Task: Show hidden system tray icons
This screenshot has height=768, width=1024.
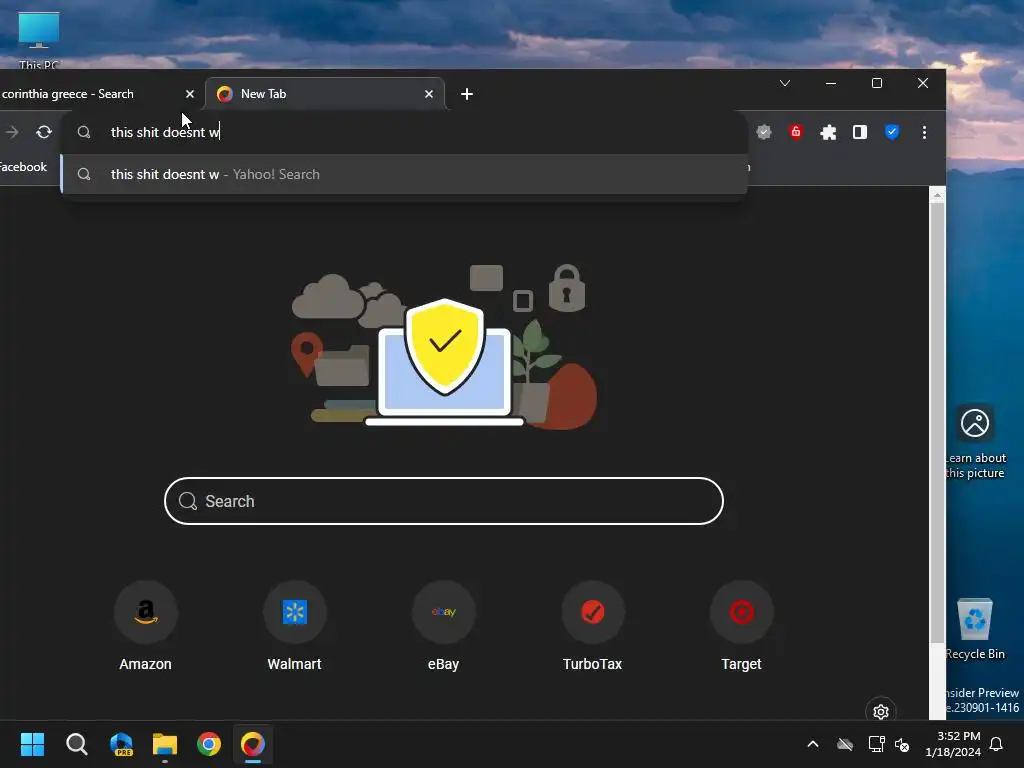Action: tap(813, 744)
